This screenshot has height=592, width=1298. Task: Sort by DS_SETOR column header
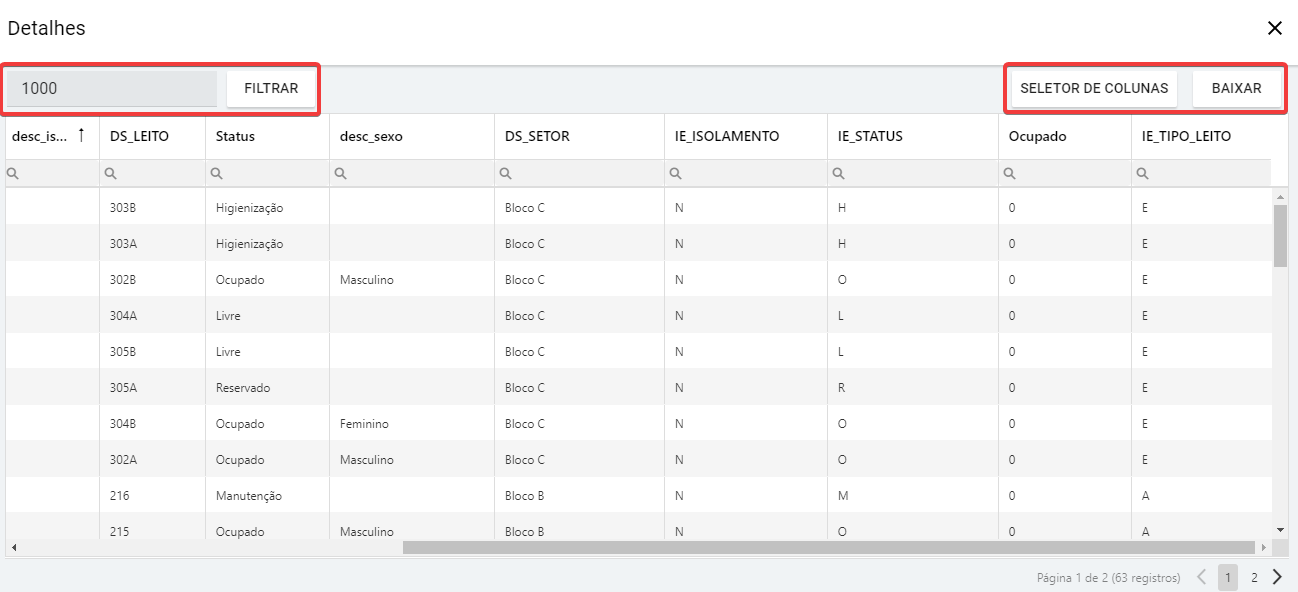(579, 136)
